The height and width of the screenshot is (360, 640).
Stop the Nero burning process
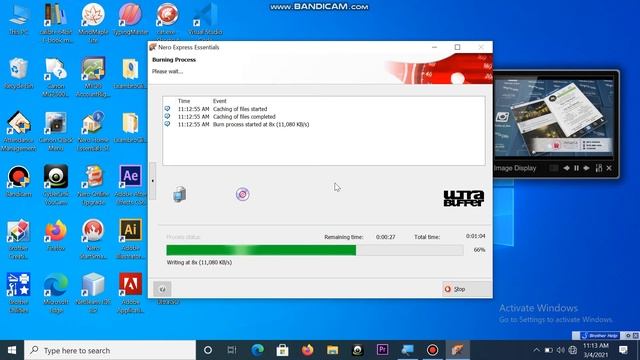click(467, 289)
